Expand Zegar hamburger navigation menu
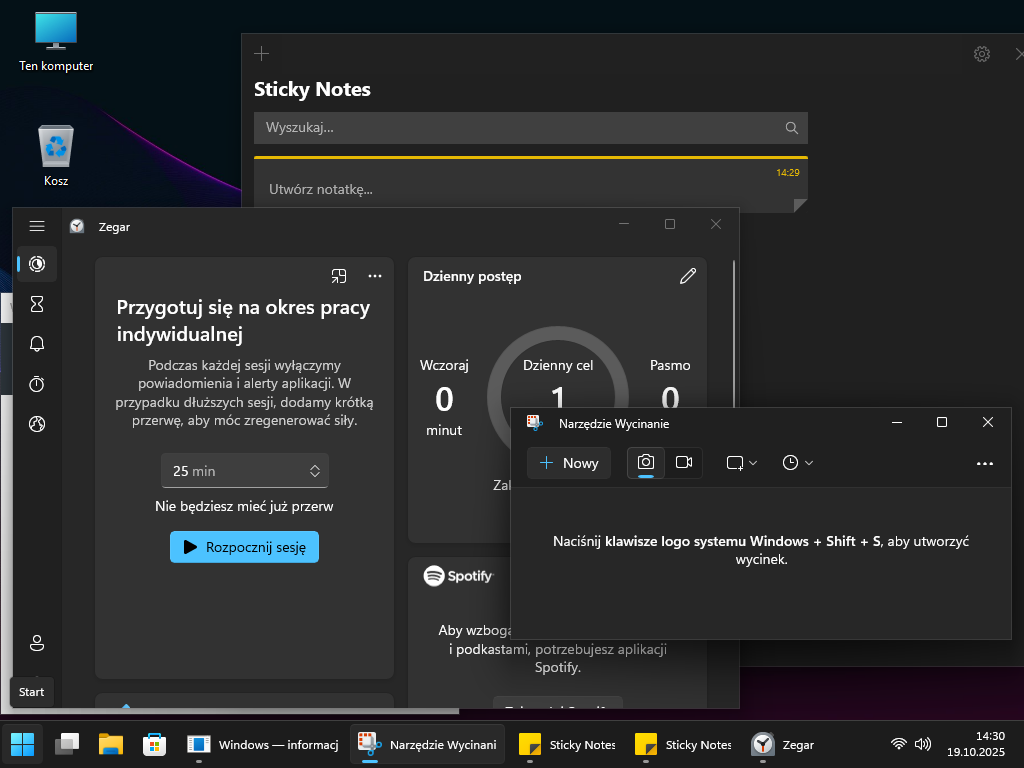The width and height of the screenshot is (1024, 768). pos(37,226)
